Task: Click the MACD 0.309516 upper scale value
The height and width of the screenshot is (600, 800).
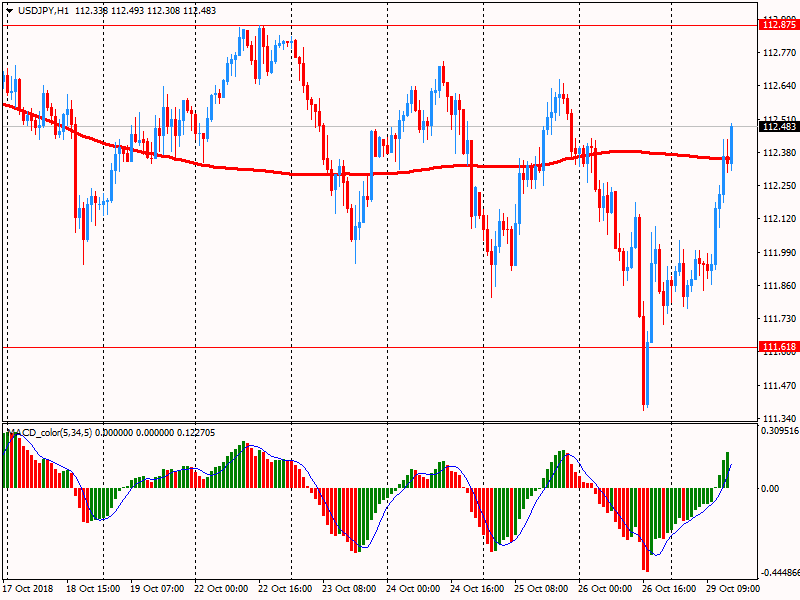Action: (x=780, y=431)
